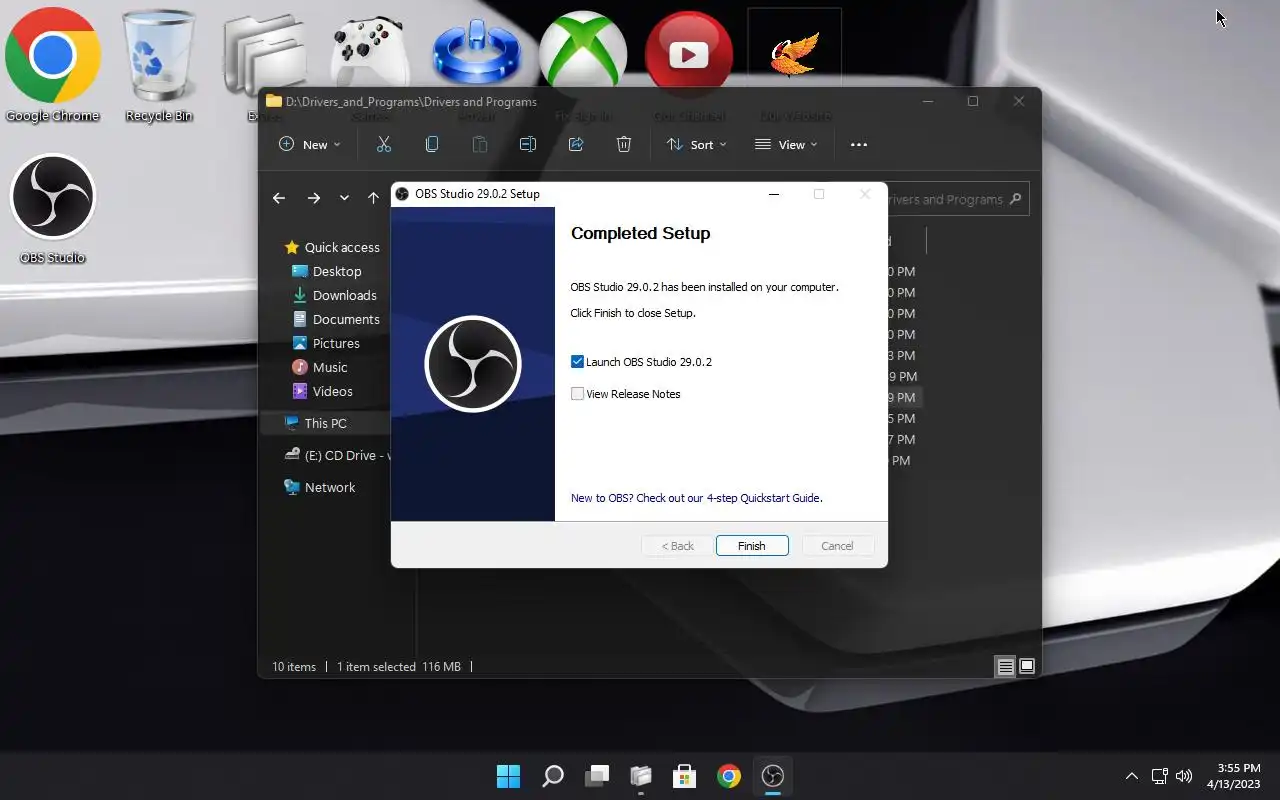
Task: Open the New dropdown in Explorer
Action: 310,145
